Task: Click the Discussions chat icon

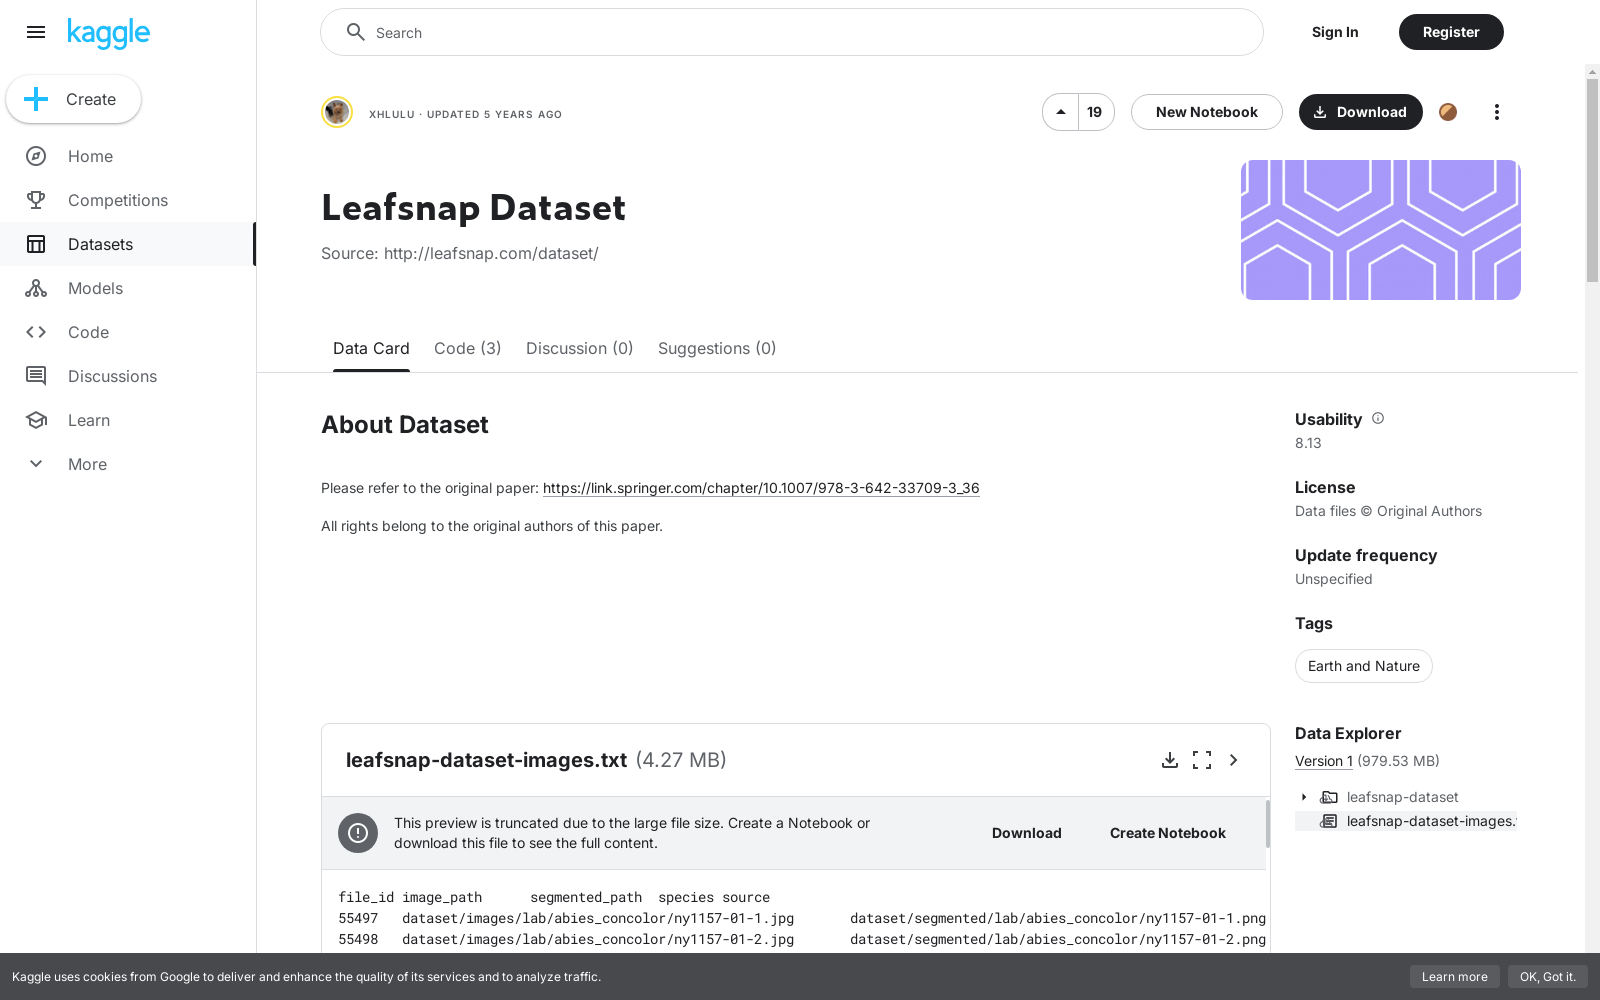Action: [x=36, y=376]
